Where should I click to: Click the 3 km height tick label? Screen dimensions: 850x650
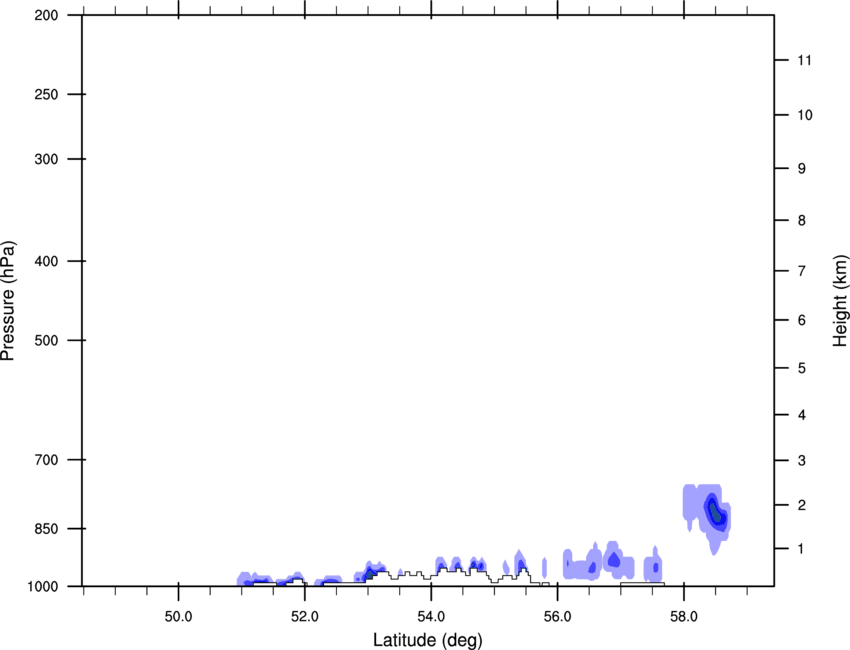(x=802, y=461)
